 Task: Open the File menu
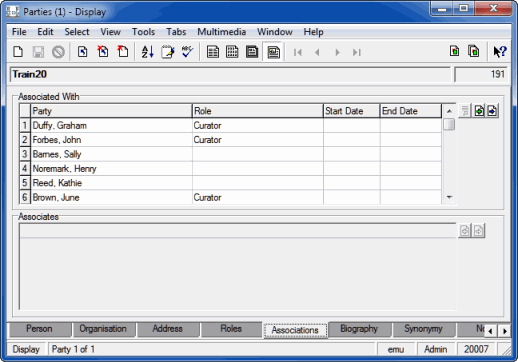[19, 32]
